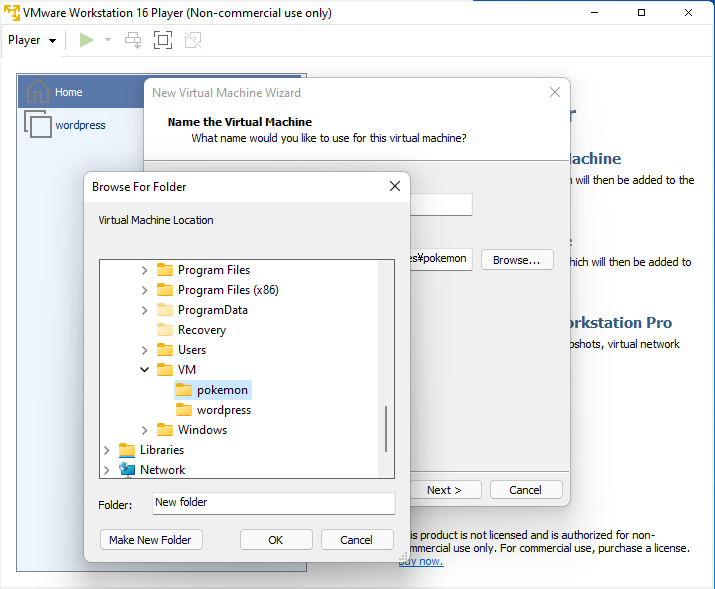Click the Unity mode toolbar icon
Screen dimensions: 715x589
click(x=193, y=40)
